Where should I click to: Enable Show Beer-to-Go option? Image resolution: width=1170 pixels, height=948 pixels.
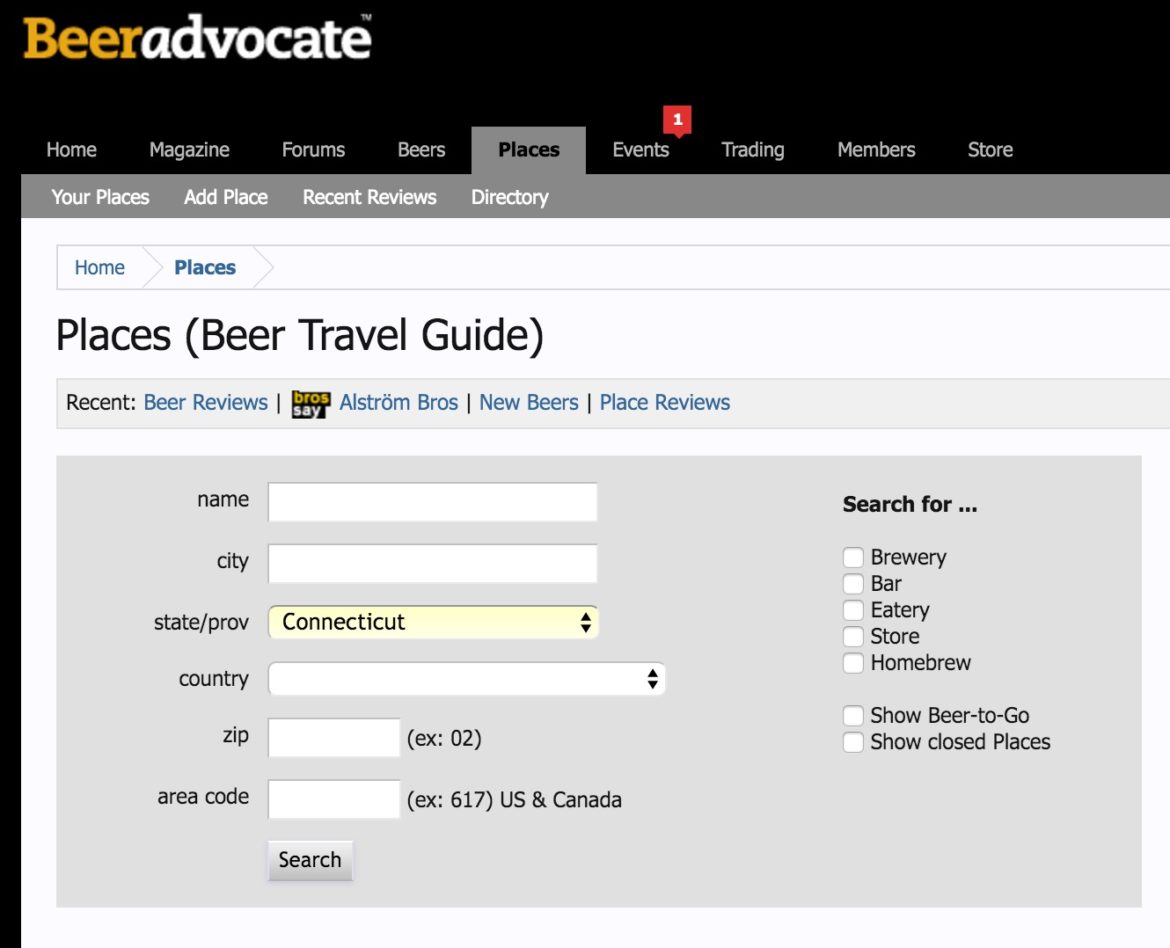point(853,716)
